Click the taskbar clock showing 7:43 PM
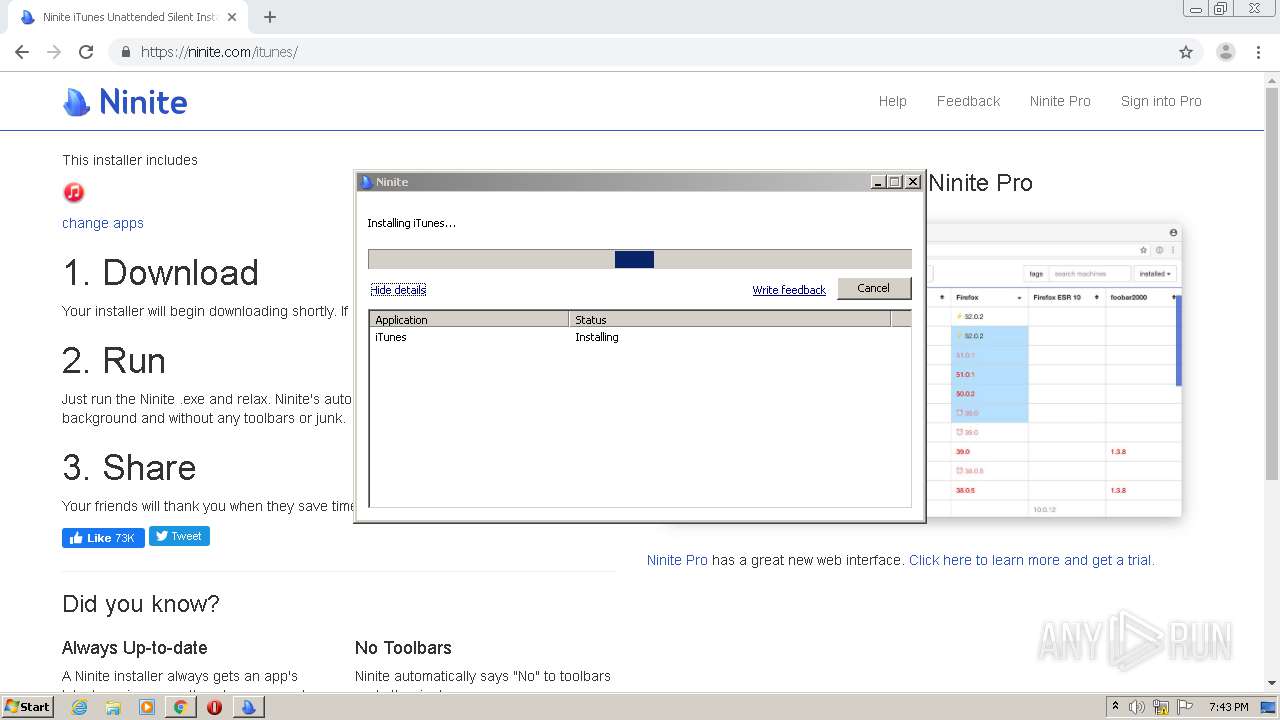This screenshot has height=720, width=1280. [x=1228, y=707]
